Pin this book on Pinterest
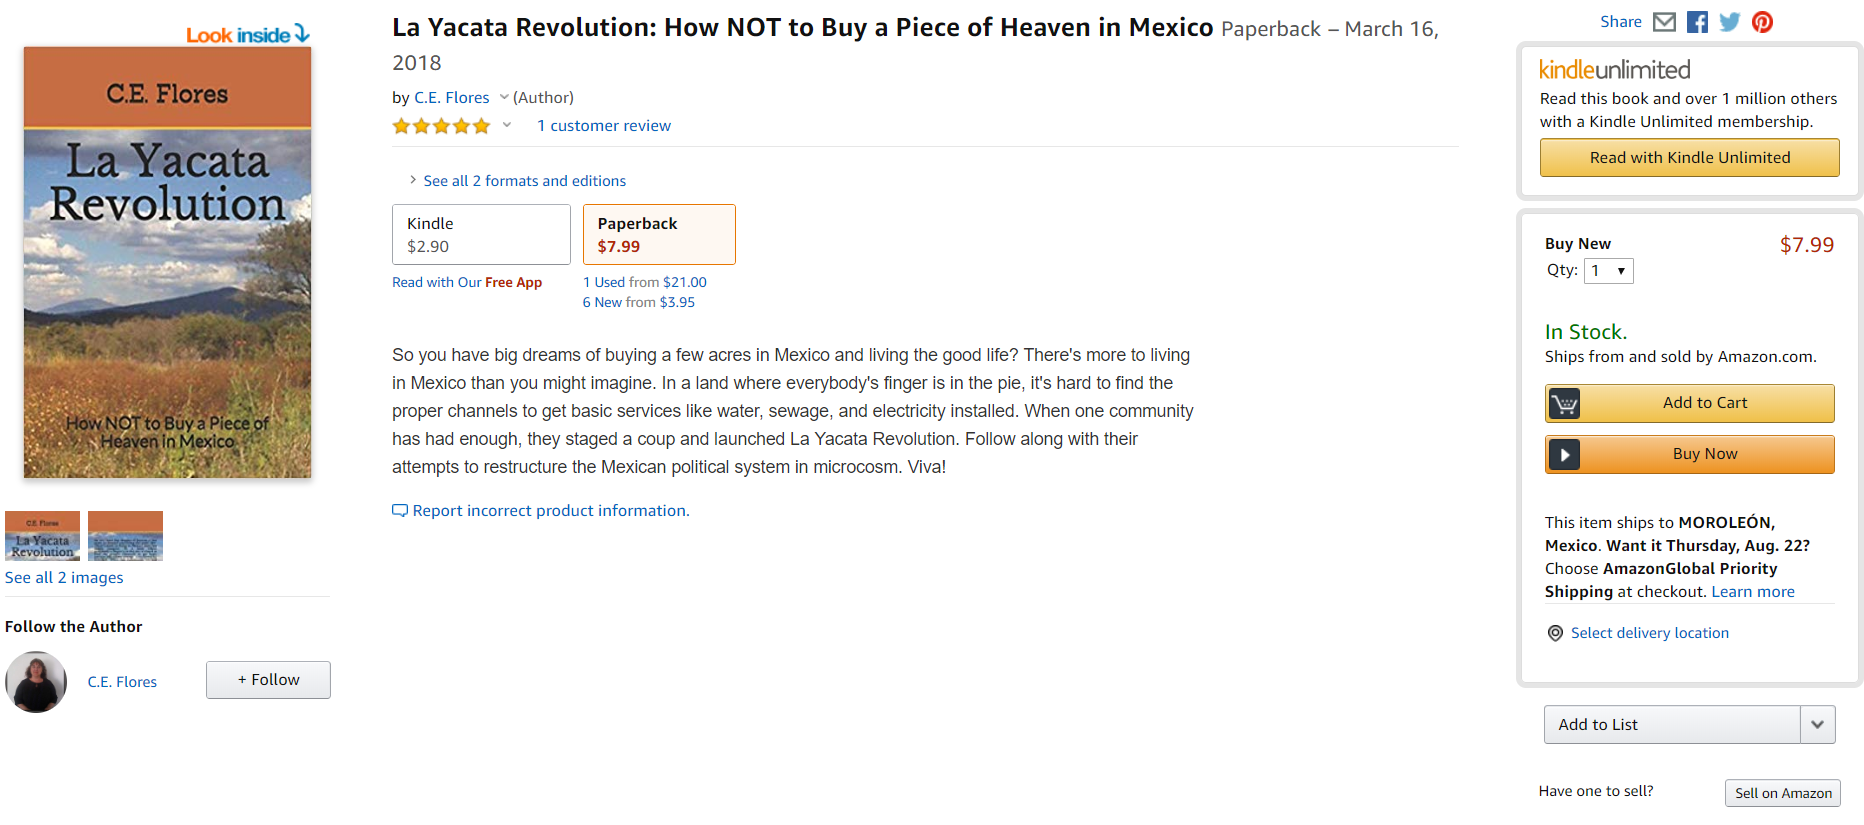This screenshot has height=825, width=1864. point(1762,22)
